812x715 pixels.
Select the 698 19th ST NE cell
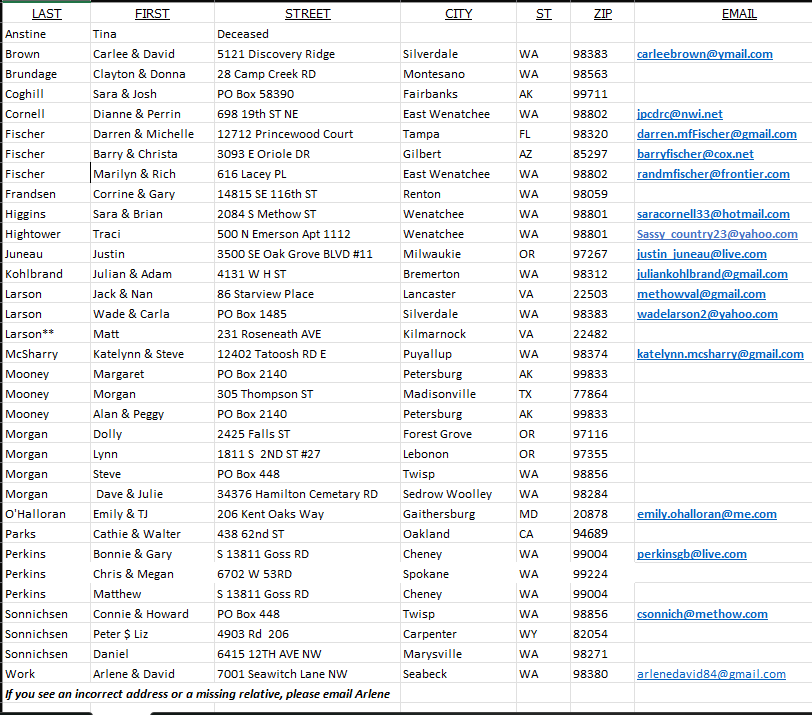pyautogui.click(x=308, y=114)
